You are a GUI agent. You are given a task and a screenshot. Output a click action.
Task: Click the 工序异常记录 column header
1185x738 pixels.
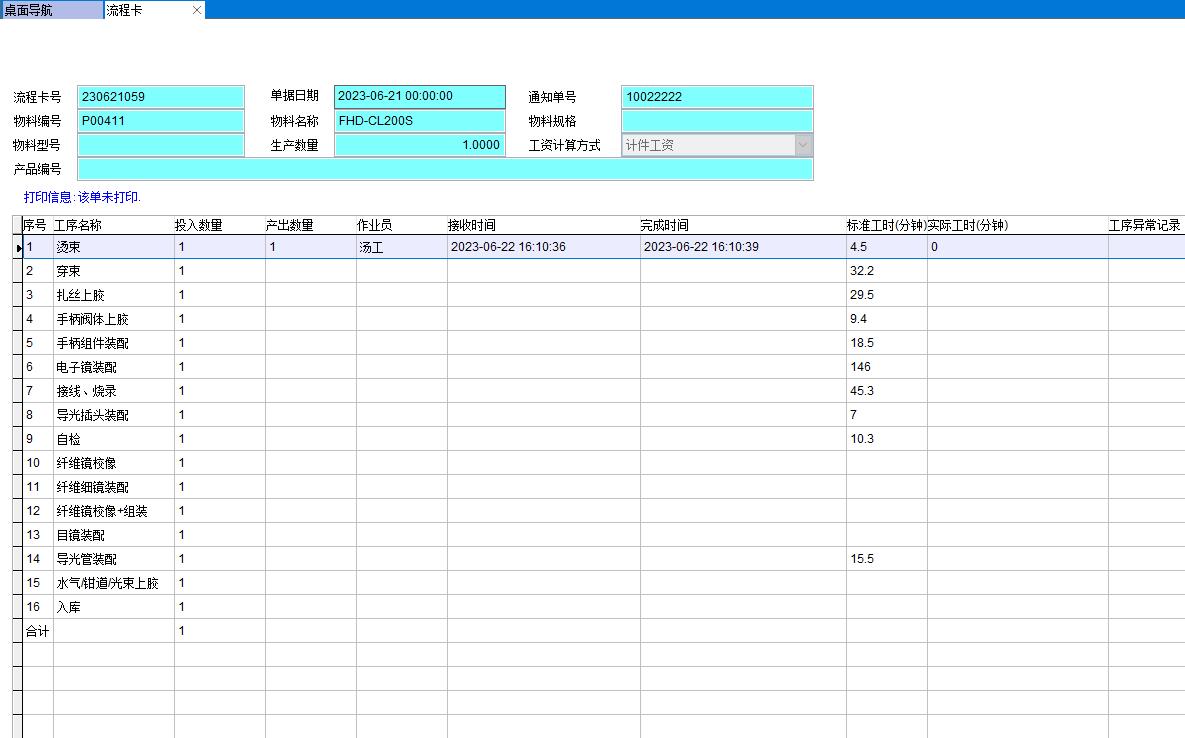[x=1145, y=225]
